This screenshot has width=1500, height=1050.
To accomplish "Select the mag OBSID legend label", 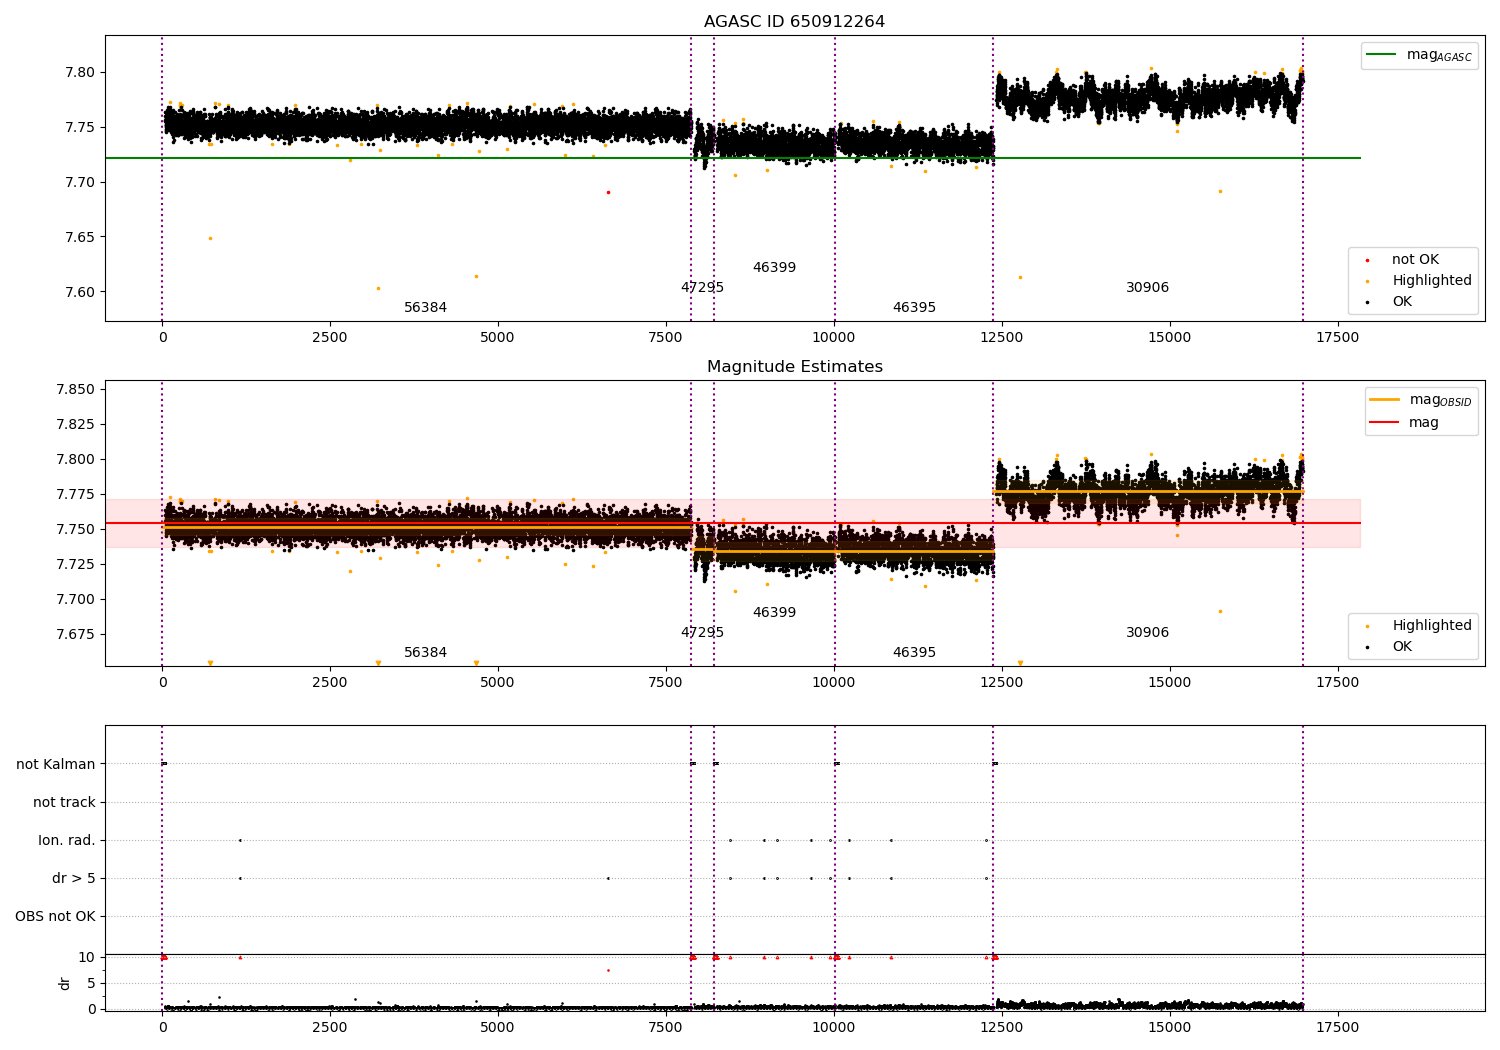I will coord(1440,400).
